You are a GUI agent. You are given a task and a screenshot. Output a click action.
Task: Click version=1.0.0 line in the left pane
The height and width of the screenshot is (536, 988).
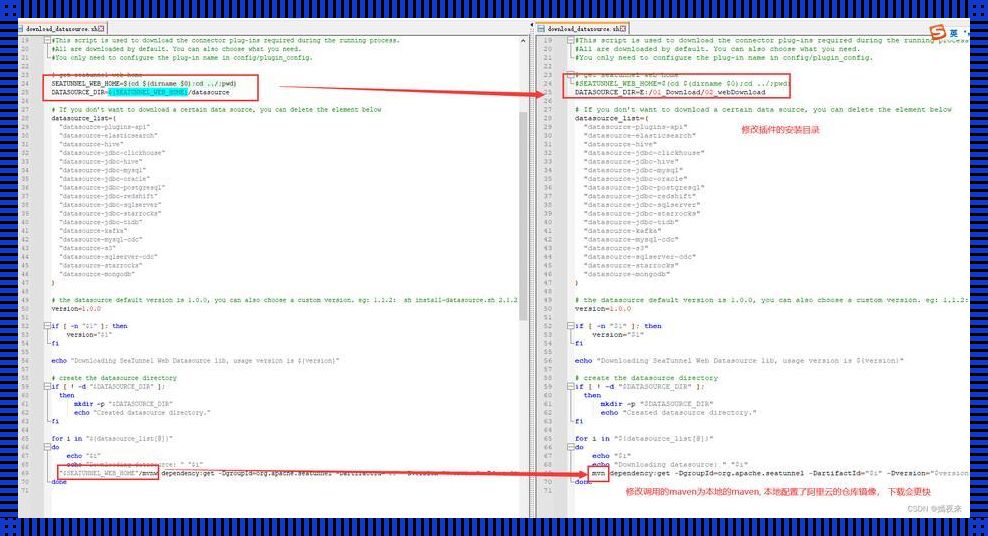(x=76, y=309)
